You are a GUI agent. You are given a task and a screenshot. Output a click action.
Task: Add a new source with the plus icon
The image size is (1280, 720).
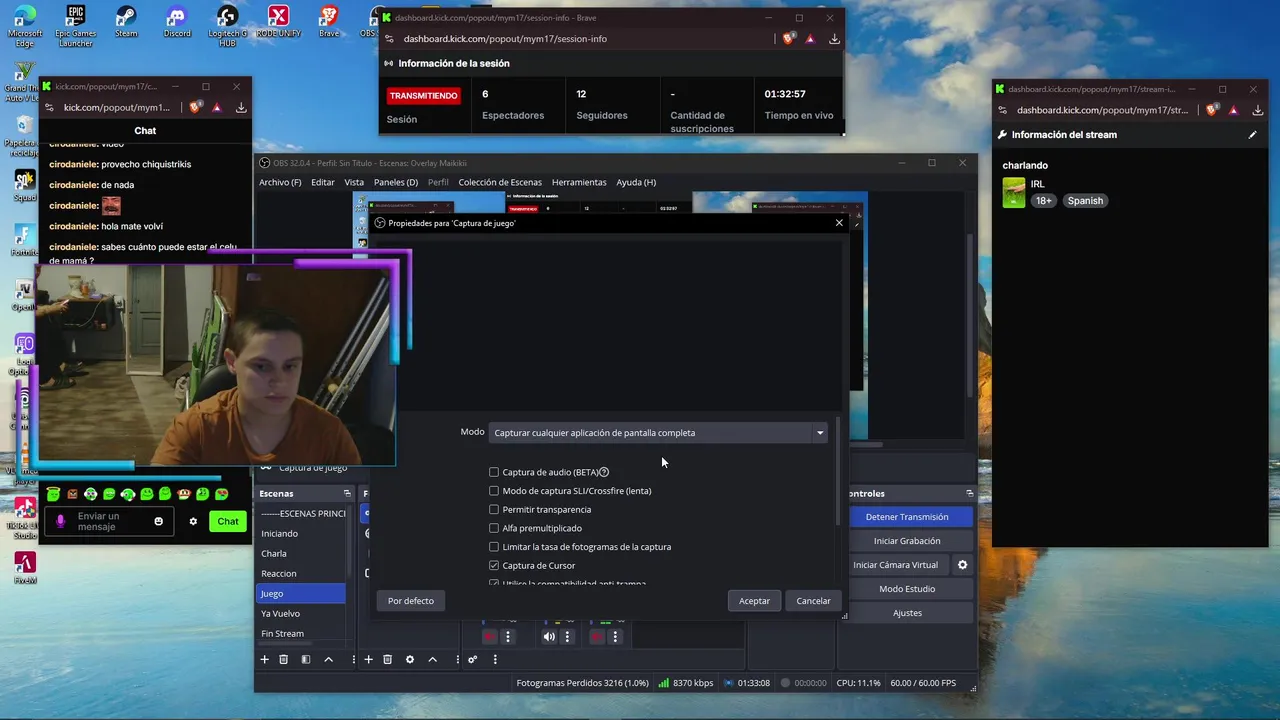(368, 659)
